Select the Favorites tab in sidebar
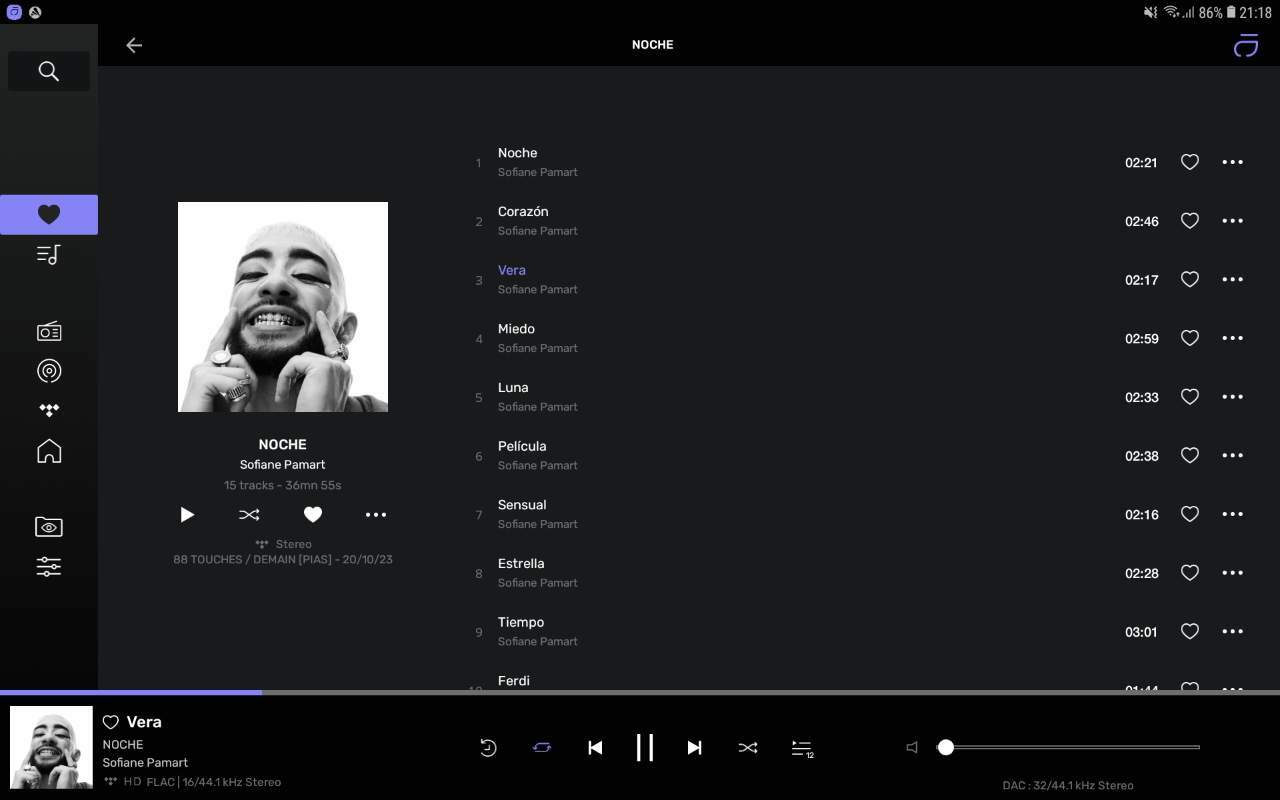The width and height of the screenshot is (1280, 800). (x=48, y=214)
